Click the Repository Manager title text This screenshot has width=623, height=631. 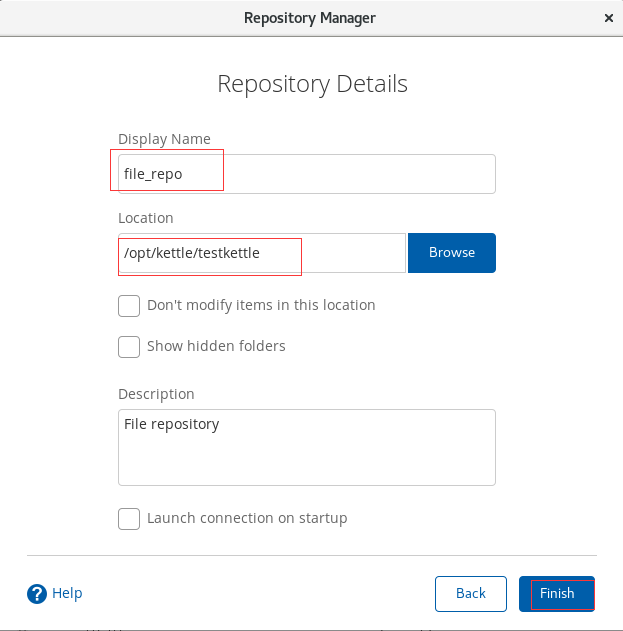click(310, 18)
